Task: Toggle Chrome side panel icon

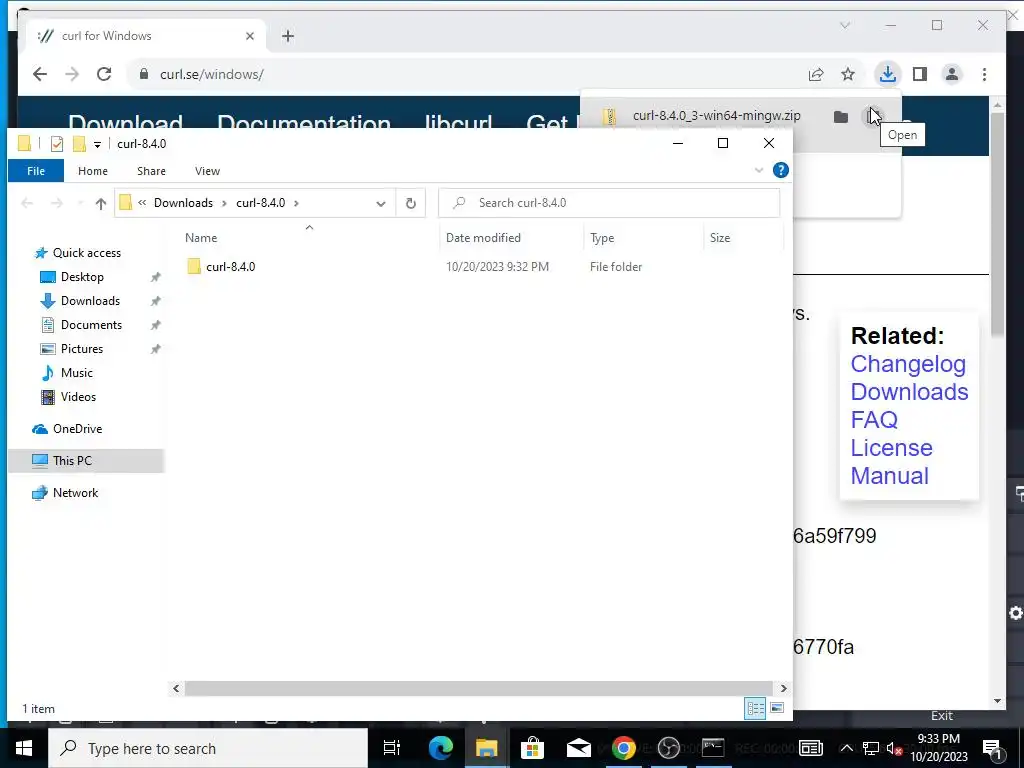Action: tap(920, 74)
